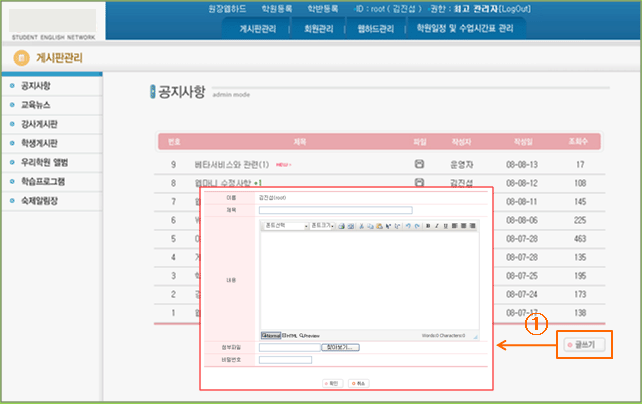Viewport: 642px width, 404px height.
Task: Click the 원장웹하드 top link
Action: pos(227,9)
